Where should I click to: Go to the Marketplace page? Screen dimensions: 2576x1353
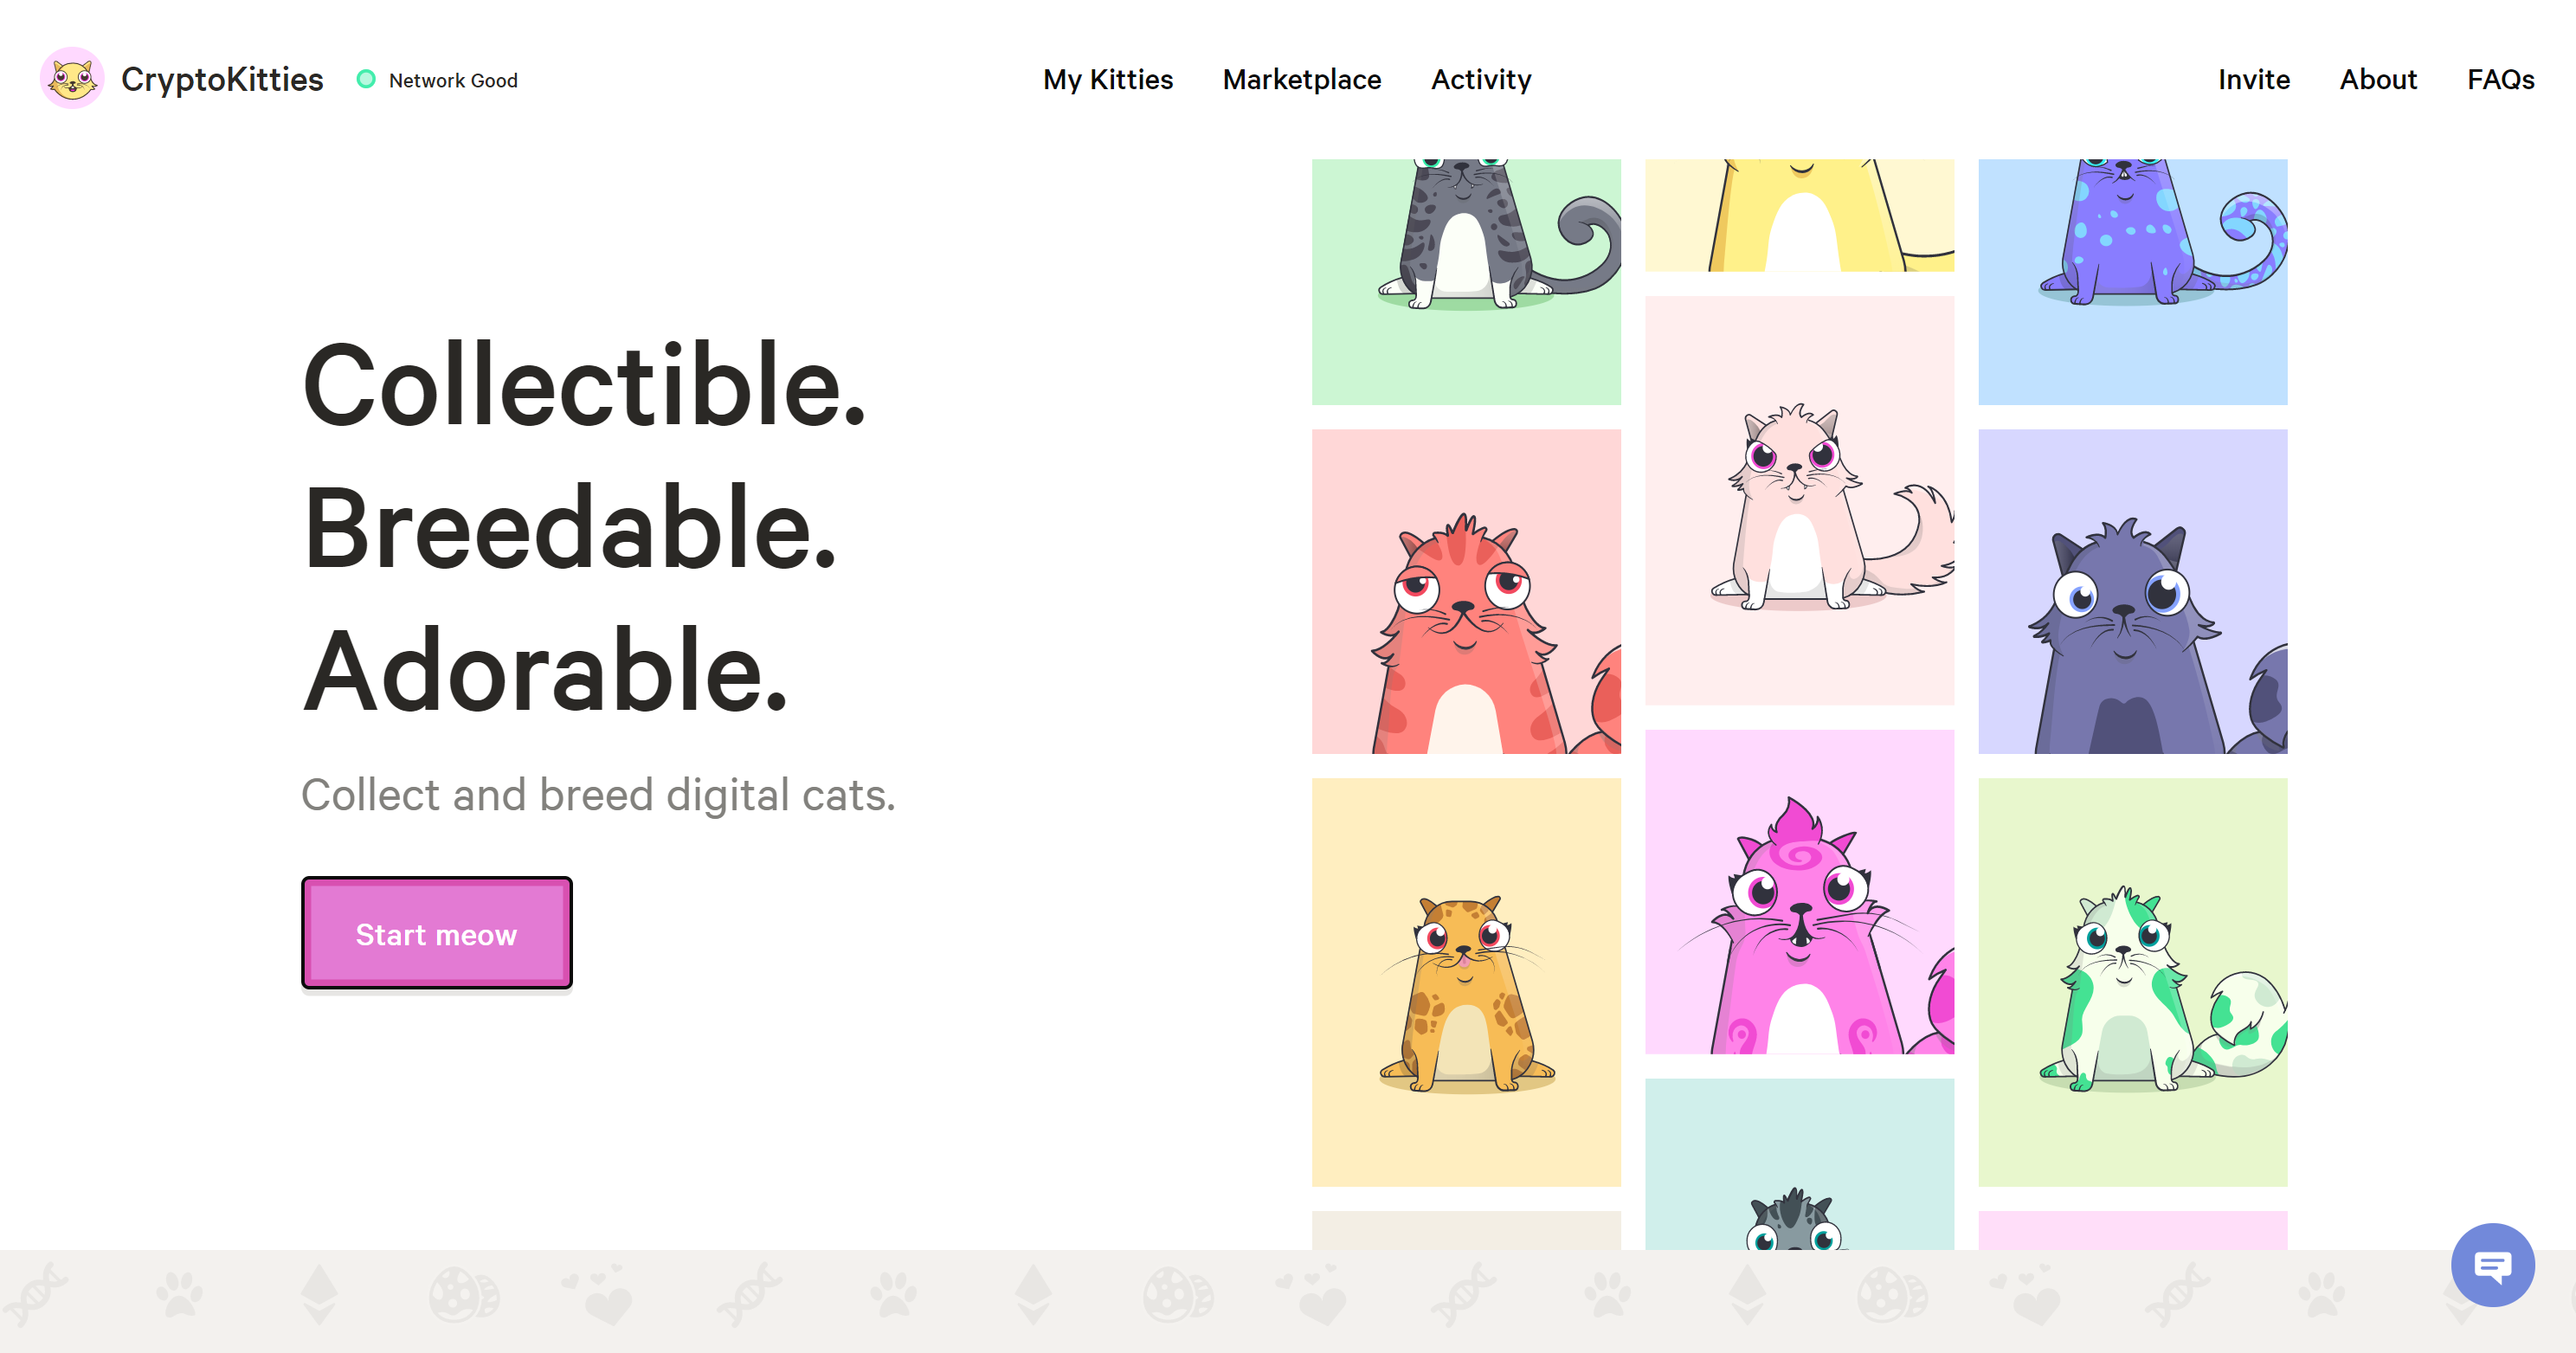(1302, 80)
